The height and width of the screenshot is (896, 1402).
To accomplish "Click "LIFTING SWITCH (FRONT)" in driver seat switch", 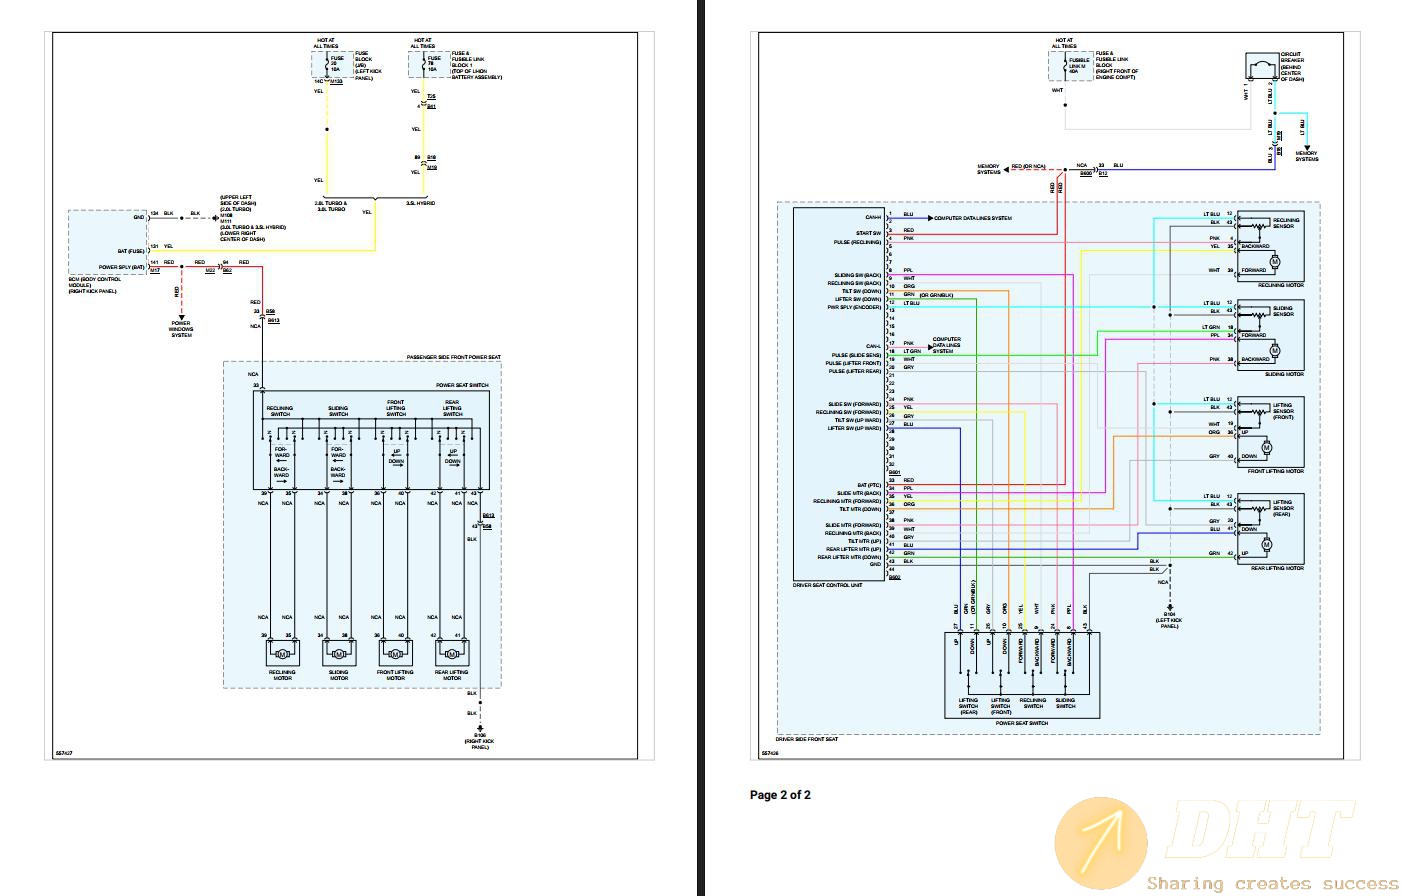I will coord(1000,706).
